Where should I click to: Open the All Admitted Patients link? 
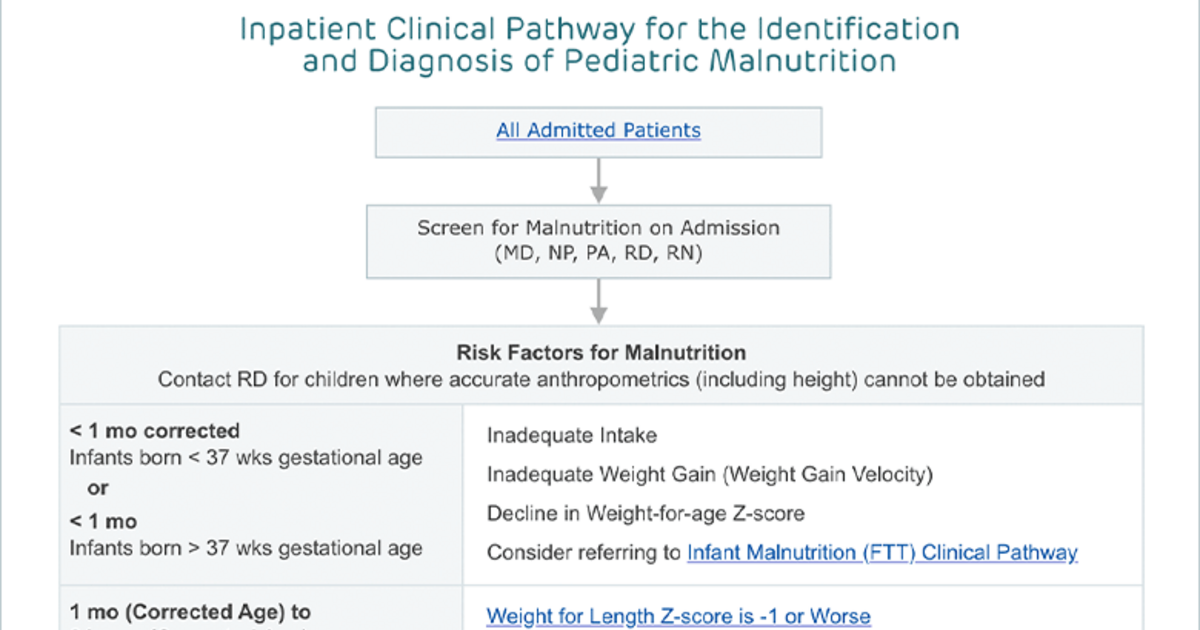click(x=598, y=130)
